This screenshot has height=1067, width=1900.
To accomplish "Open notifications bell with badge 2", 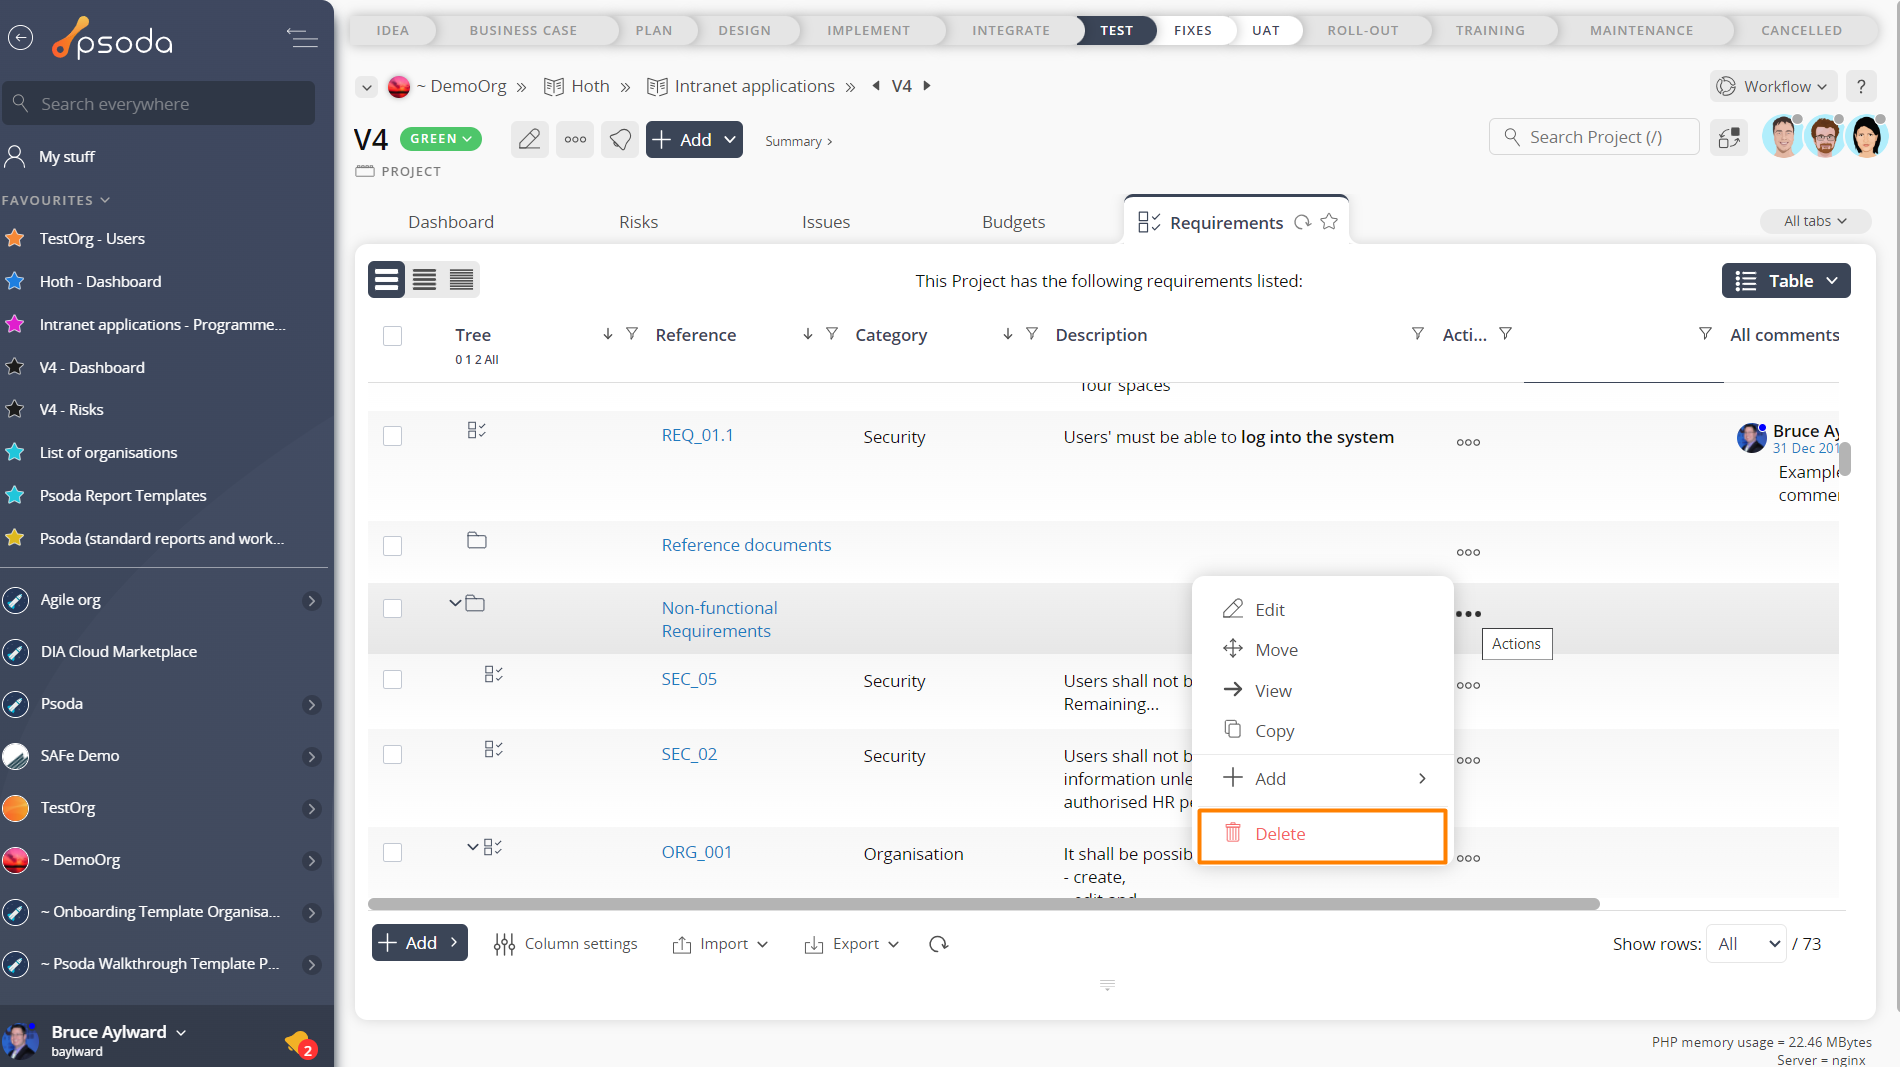I will coord(299,1043).
